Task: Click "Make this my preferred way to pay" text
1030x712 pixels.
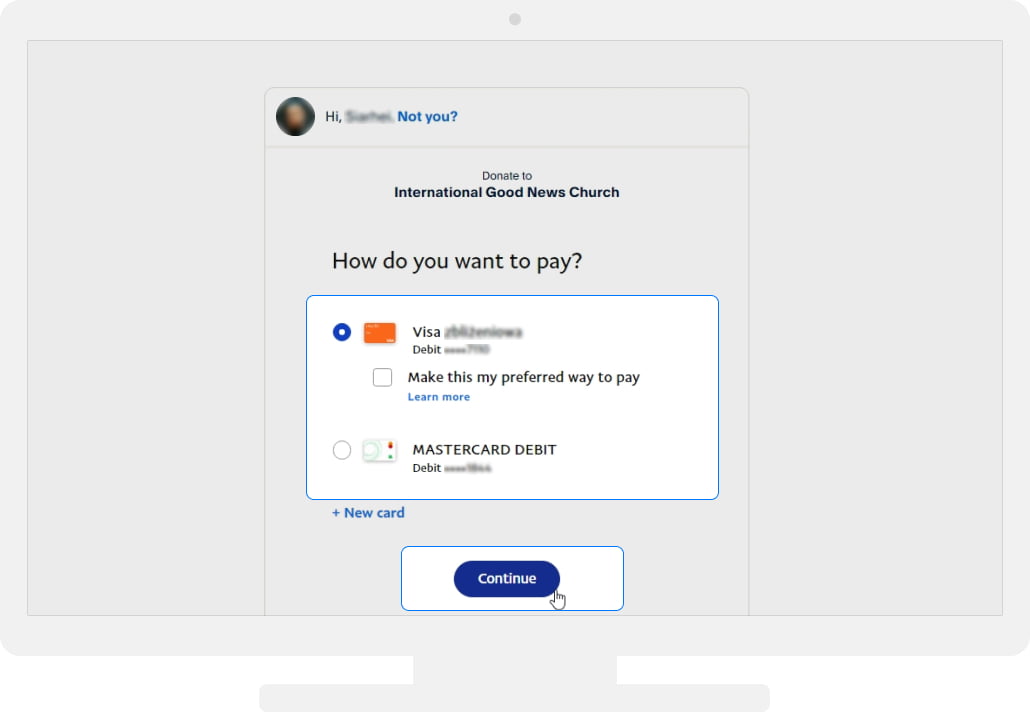Action: 523,377
